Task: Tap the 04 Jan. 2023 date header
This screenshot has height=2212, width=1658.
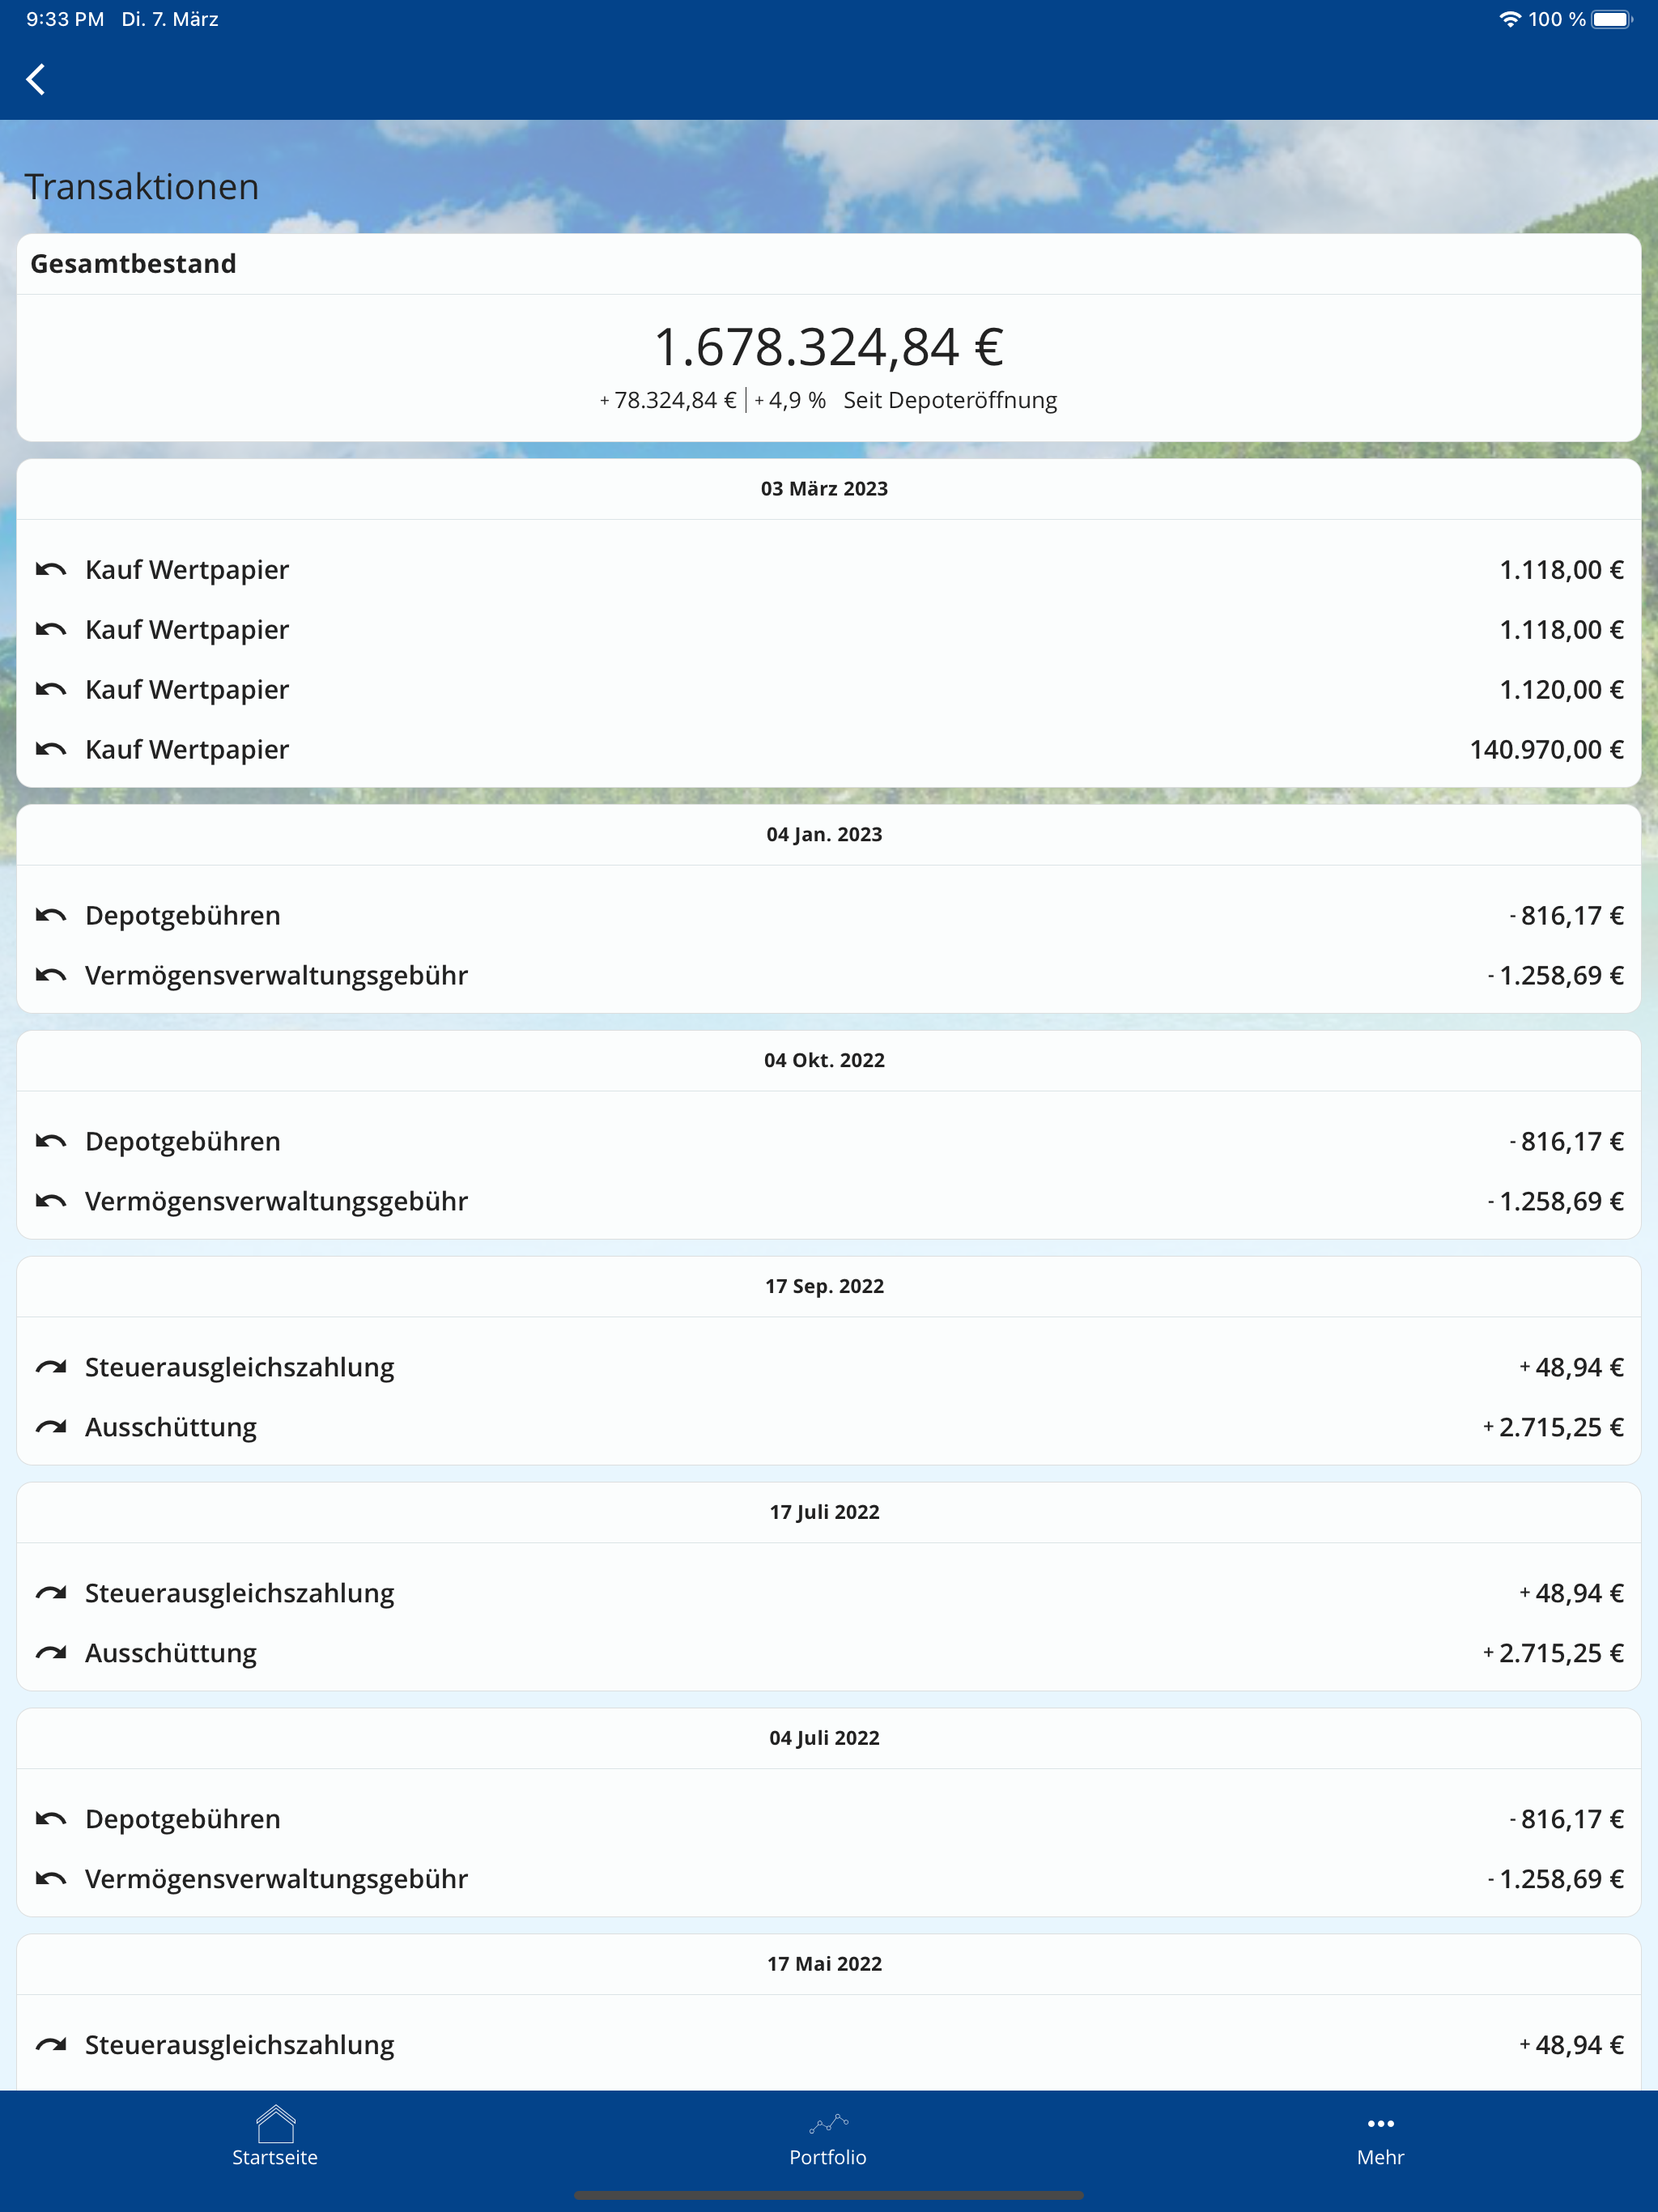Action: click(825, 835)
